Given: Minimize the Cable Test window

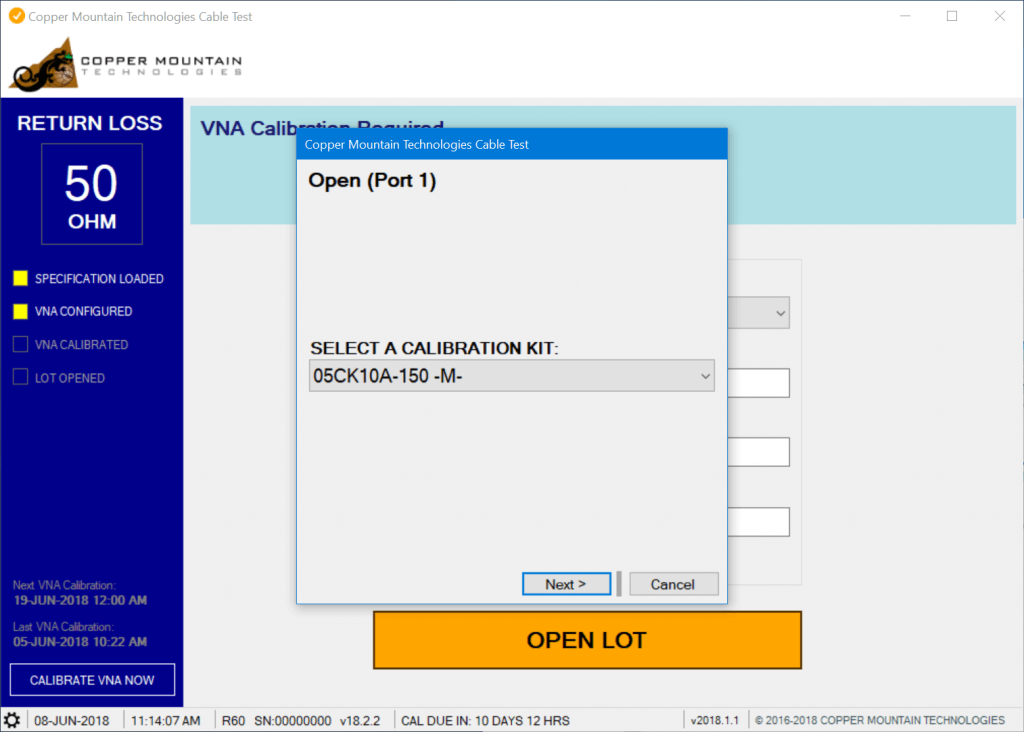Looking at the screenshot, I should pyautogui.click(x=906, y=16).
